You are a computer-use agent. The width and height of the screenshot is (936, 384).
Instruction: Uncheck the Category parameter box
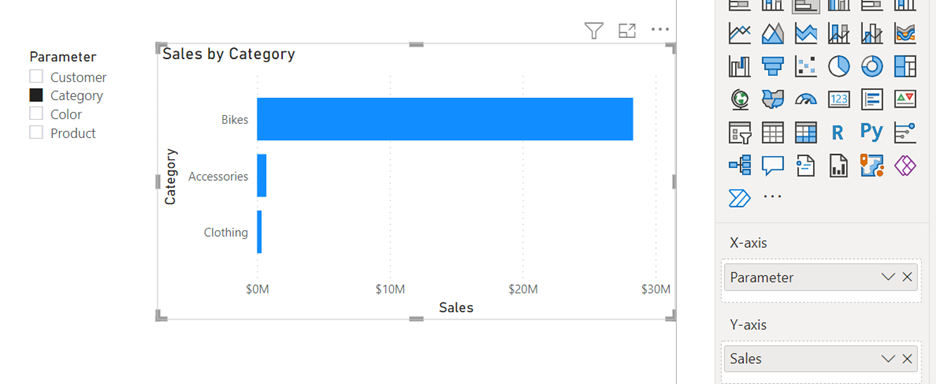(x=36, y=94)
